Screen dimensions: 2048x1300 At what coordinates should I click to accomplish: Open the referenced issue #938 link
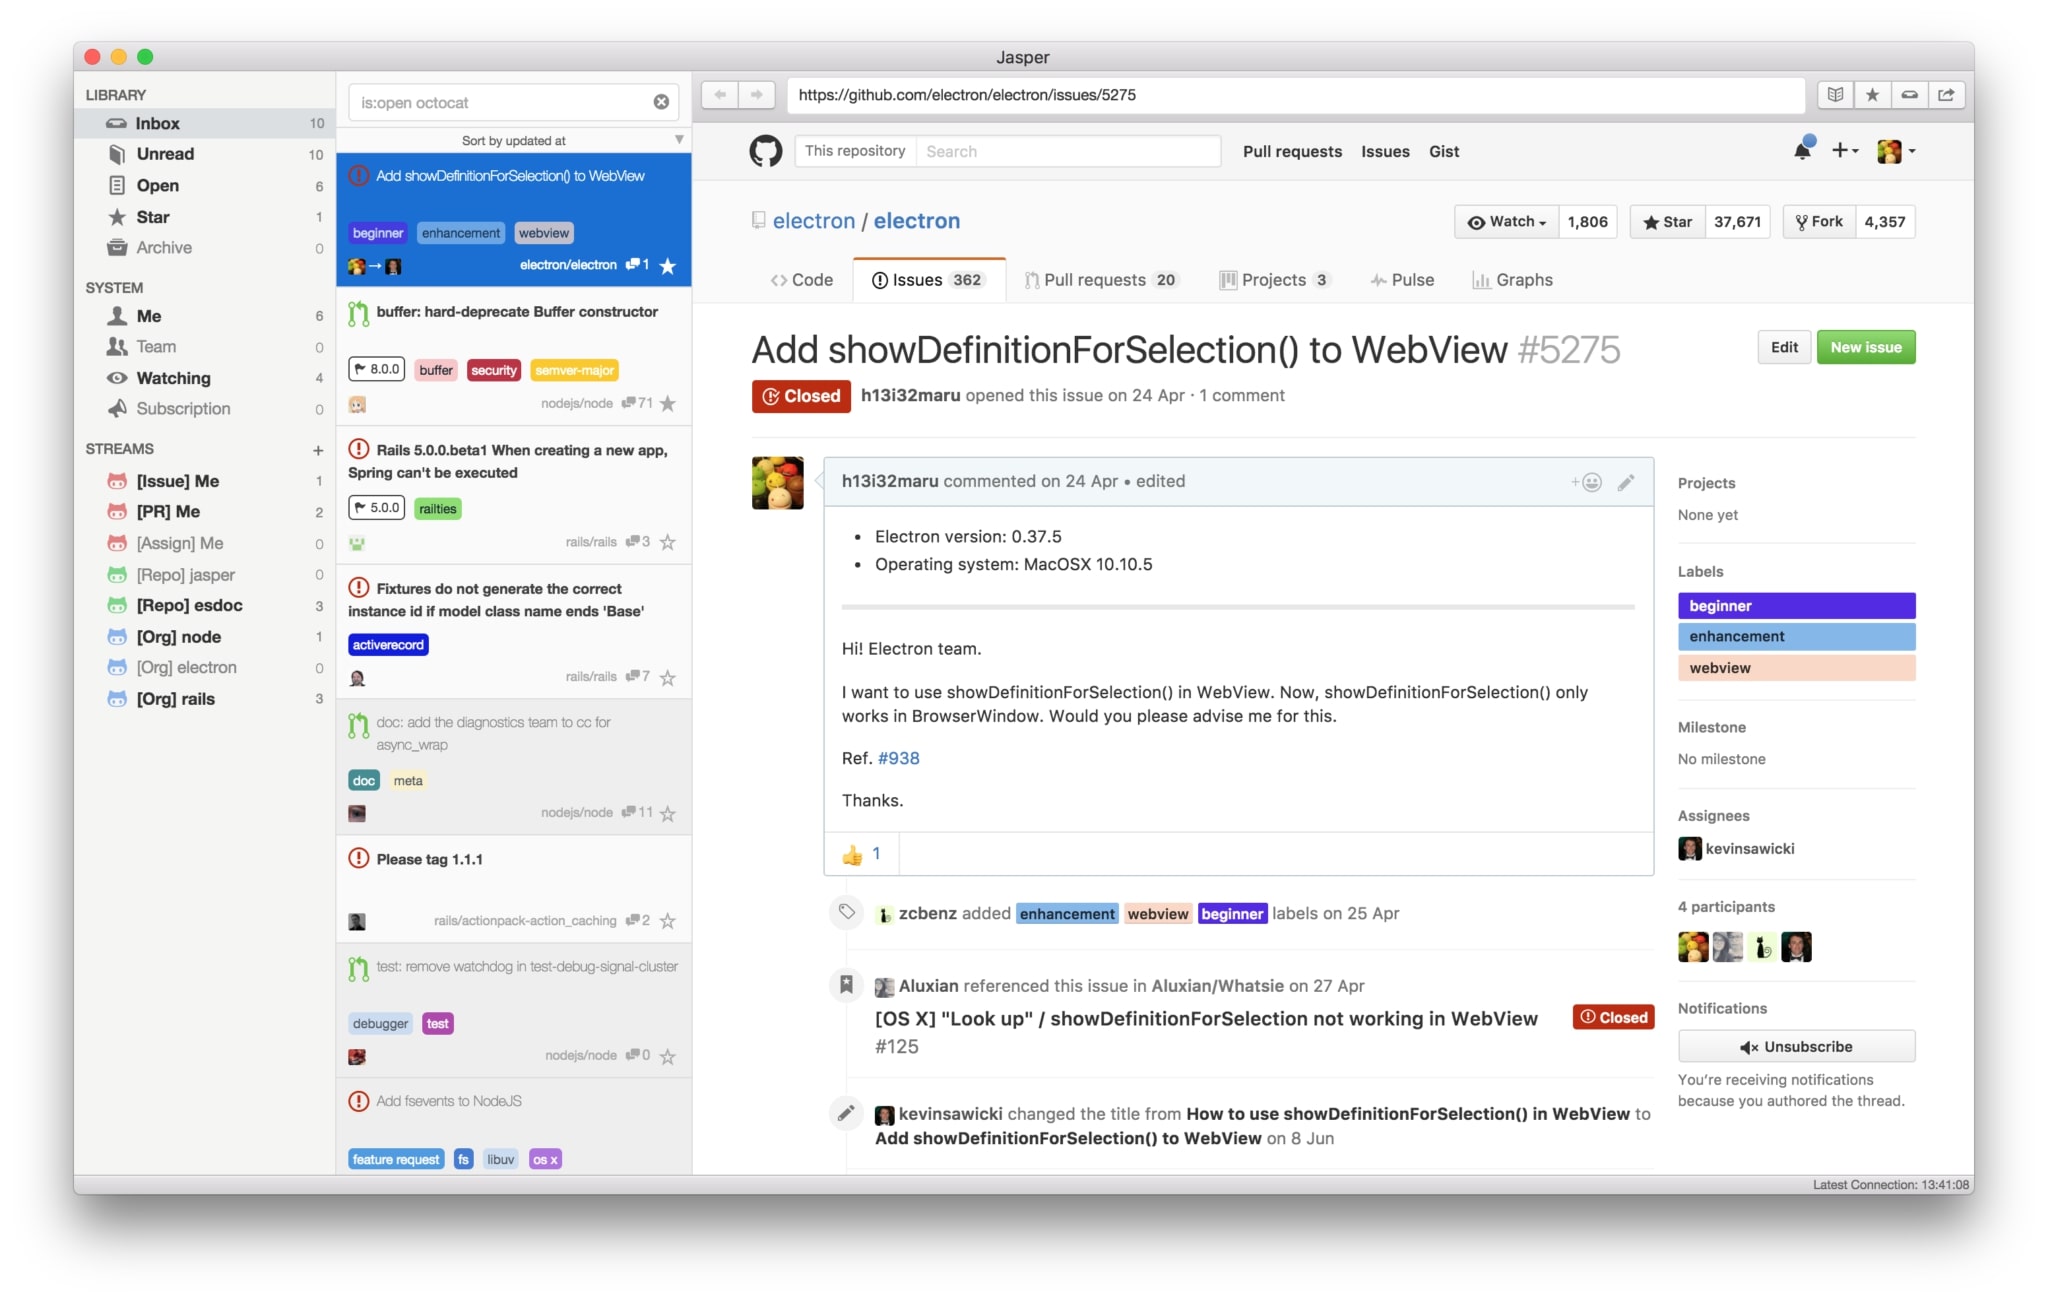(898, 758)
